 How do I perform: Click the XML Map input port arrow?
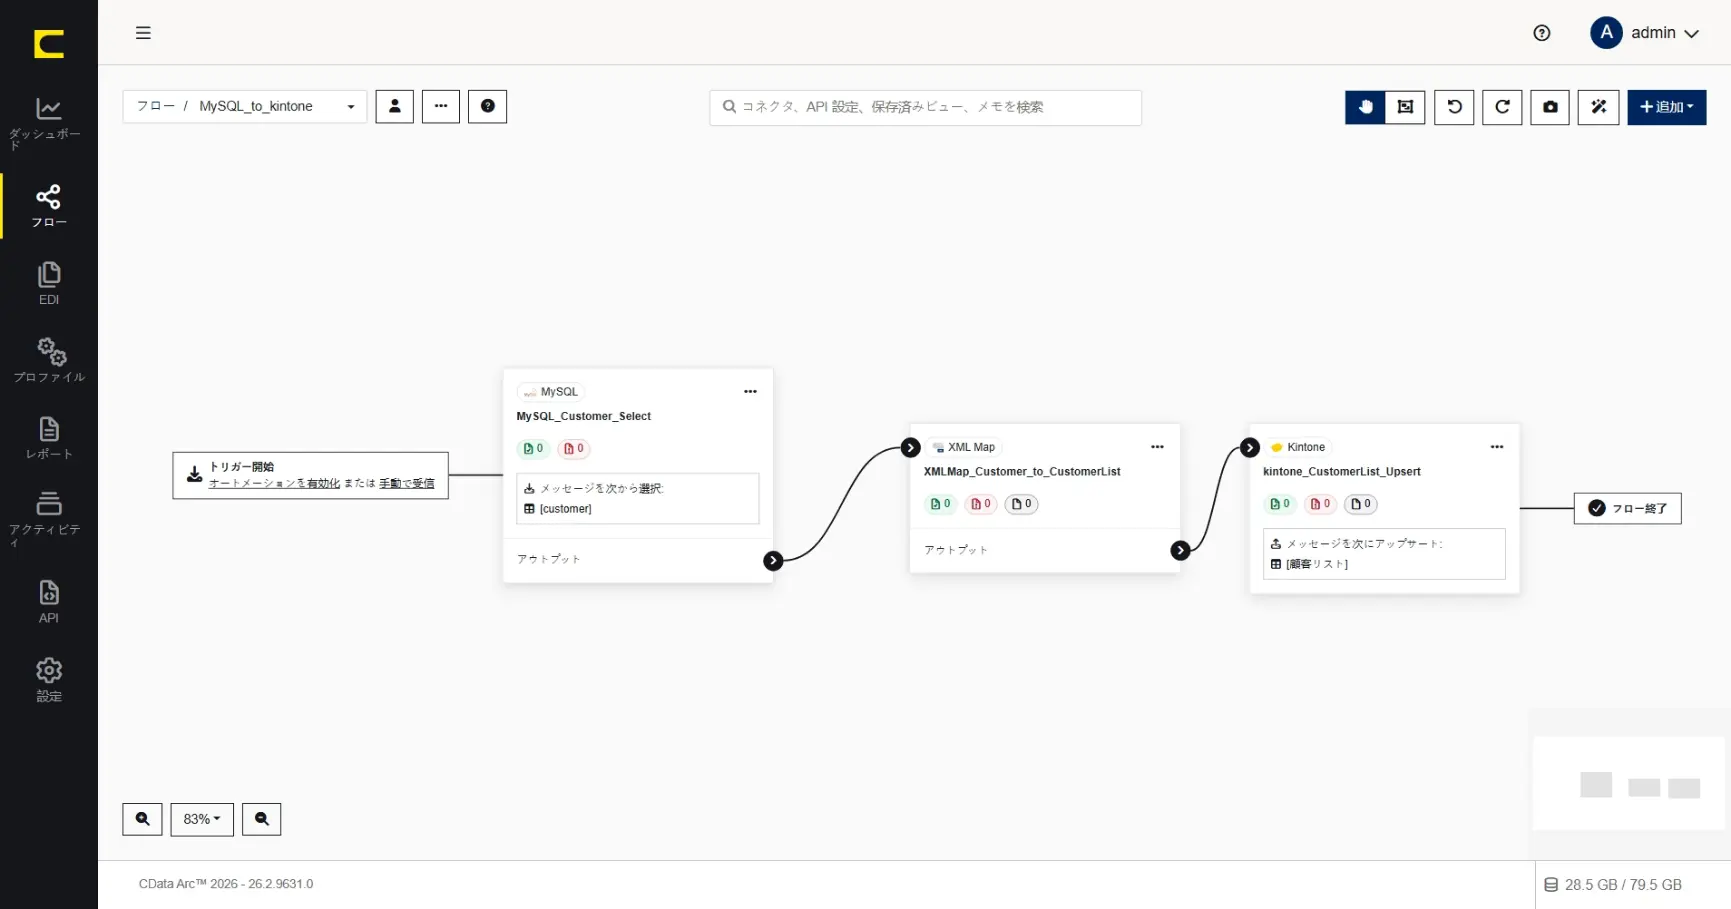910,447
